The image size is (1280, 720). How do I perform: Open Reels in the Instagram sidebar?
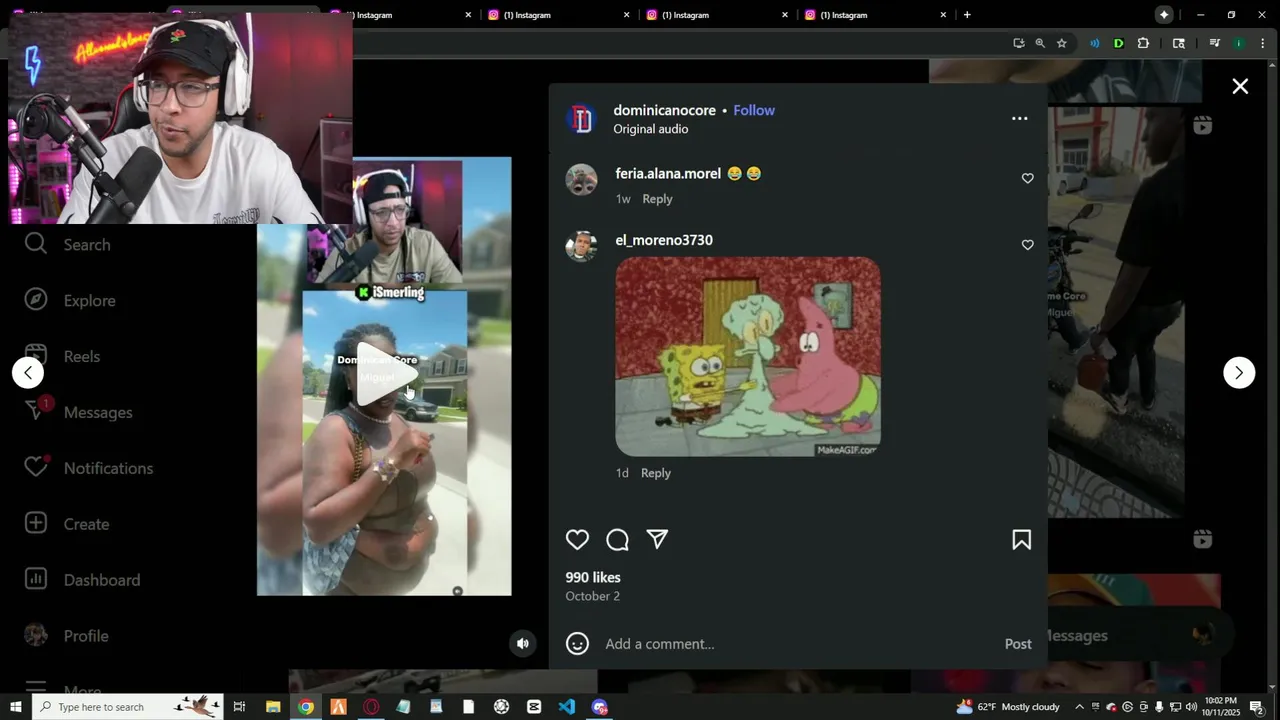coord(63,357)
